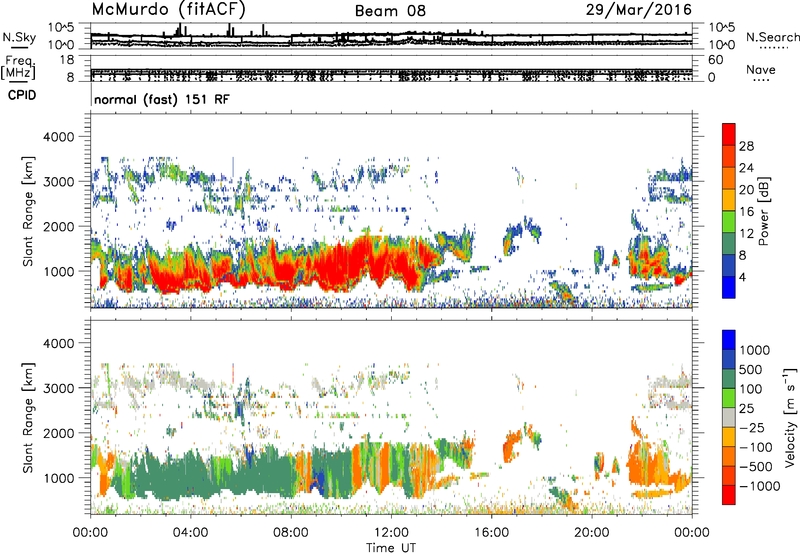
Task: Click the 'Beam 08' label
Action: 390,11
